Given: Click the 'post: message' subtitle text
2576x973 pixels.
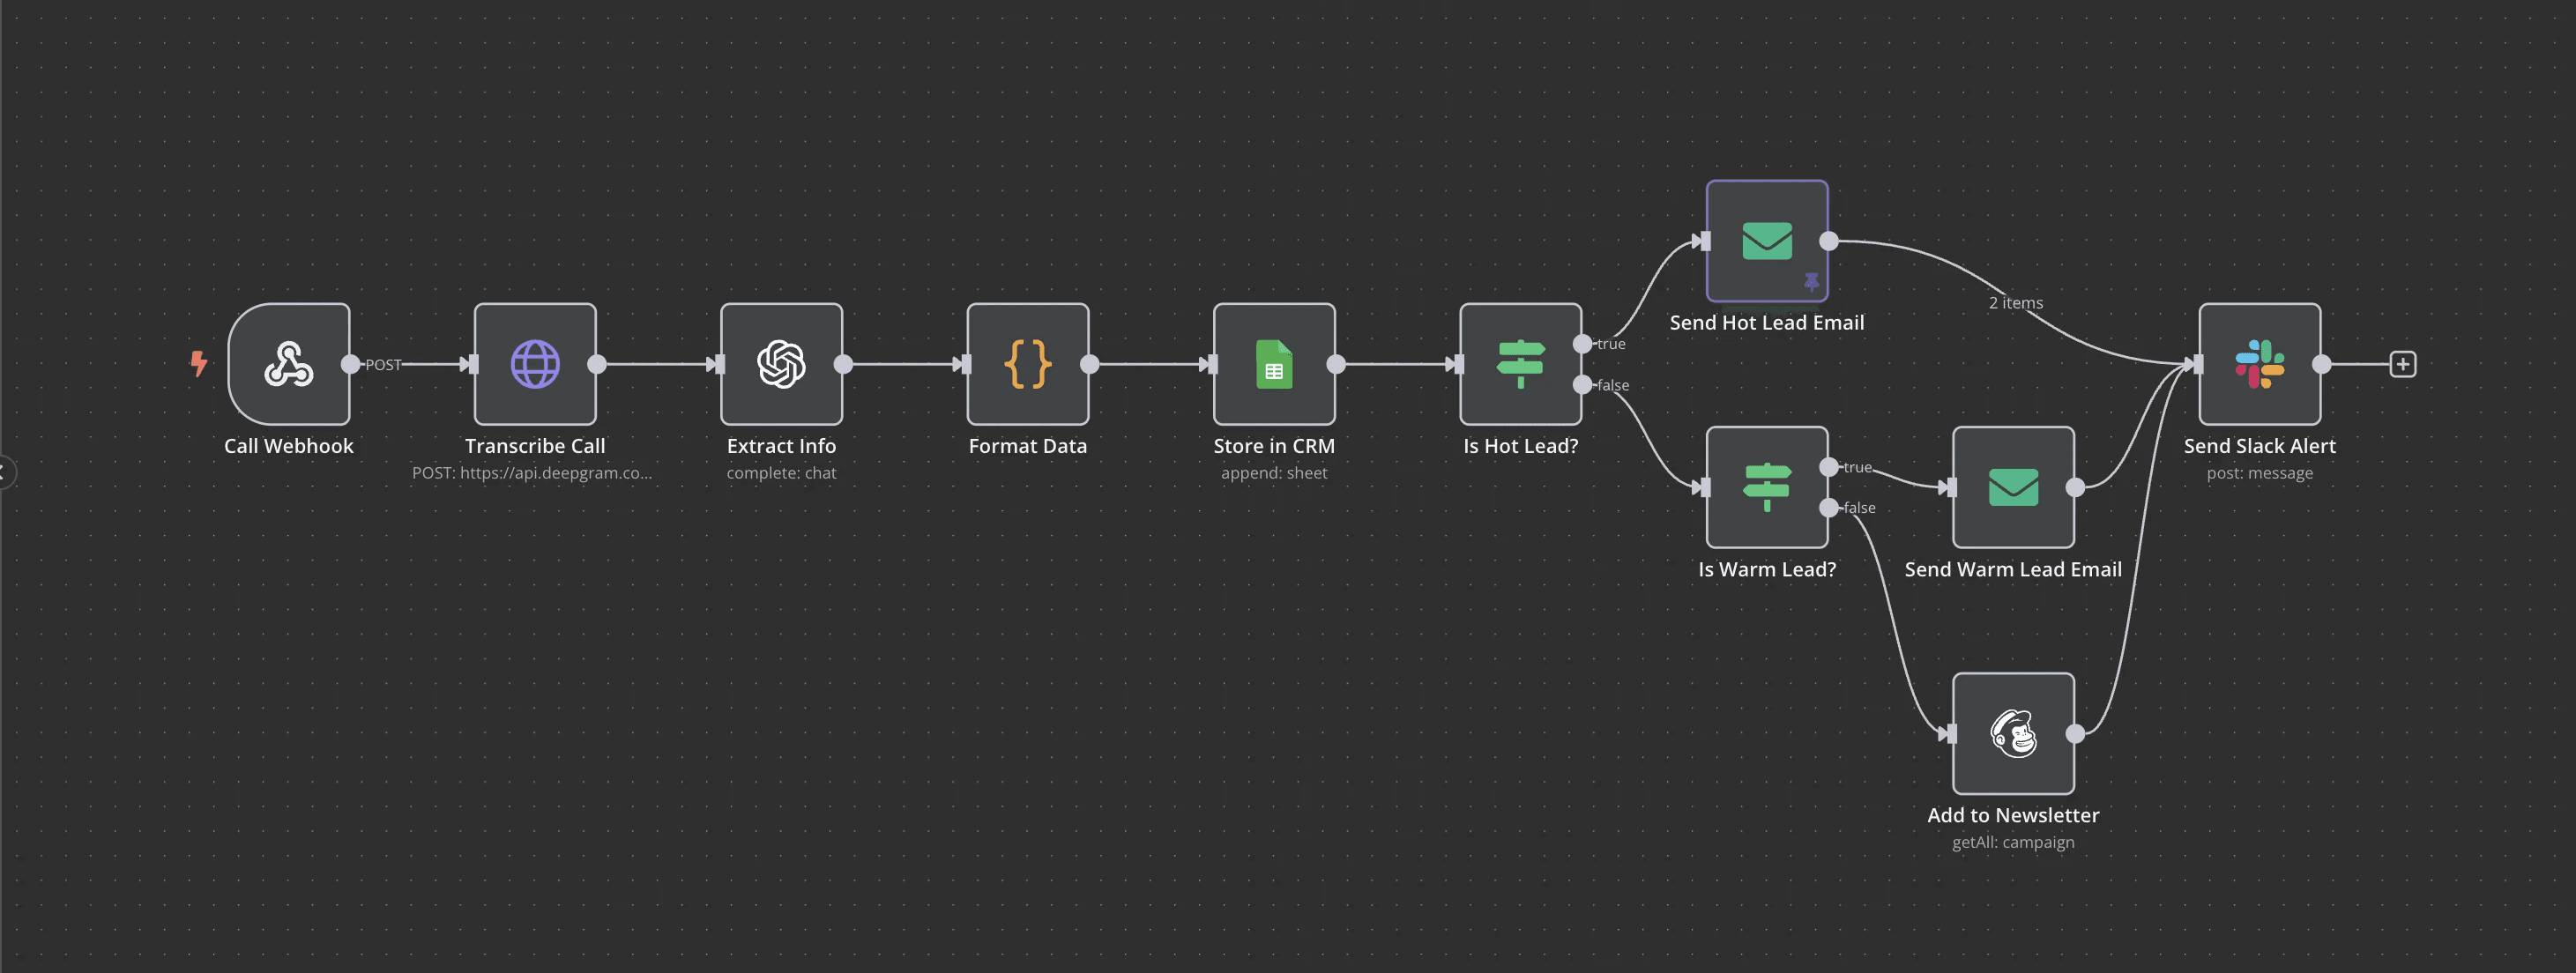Looking at the screenshot, I should tap(2259, 473).
